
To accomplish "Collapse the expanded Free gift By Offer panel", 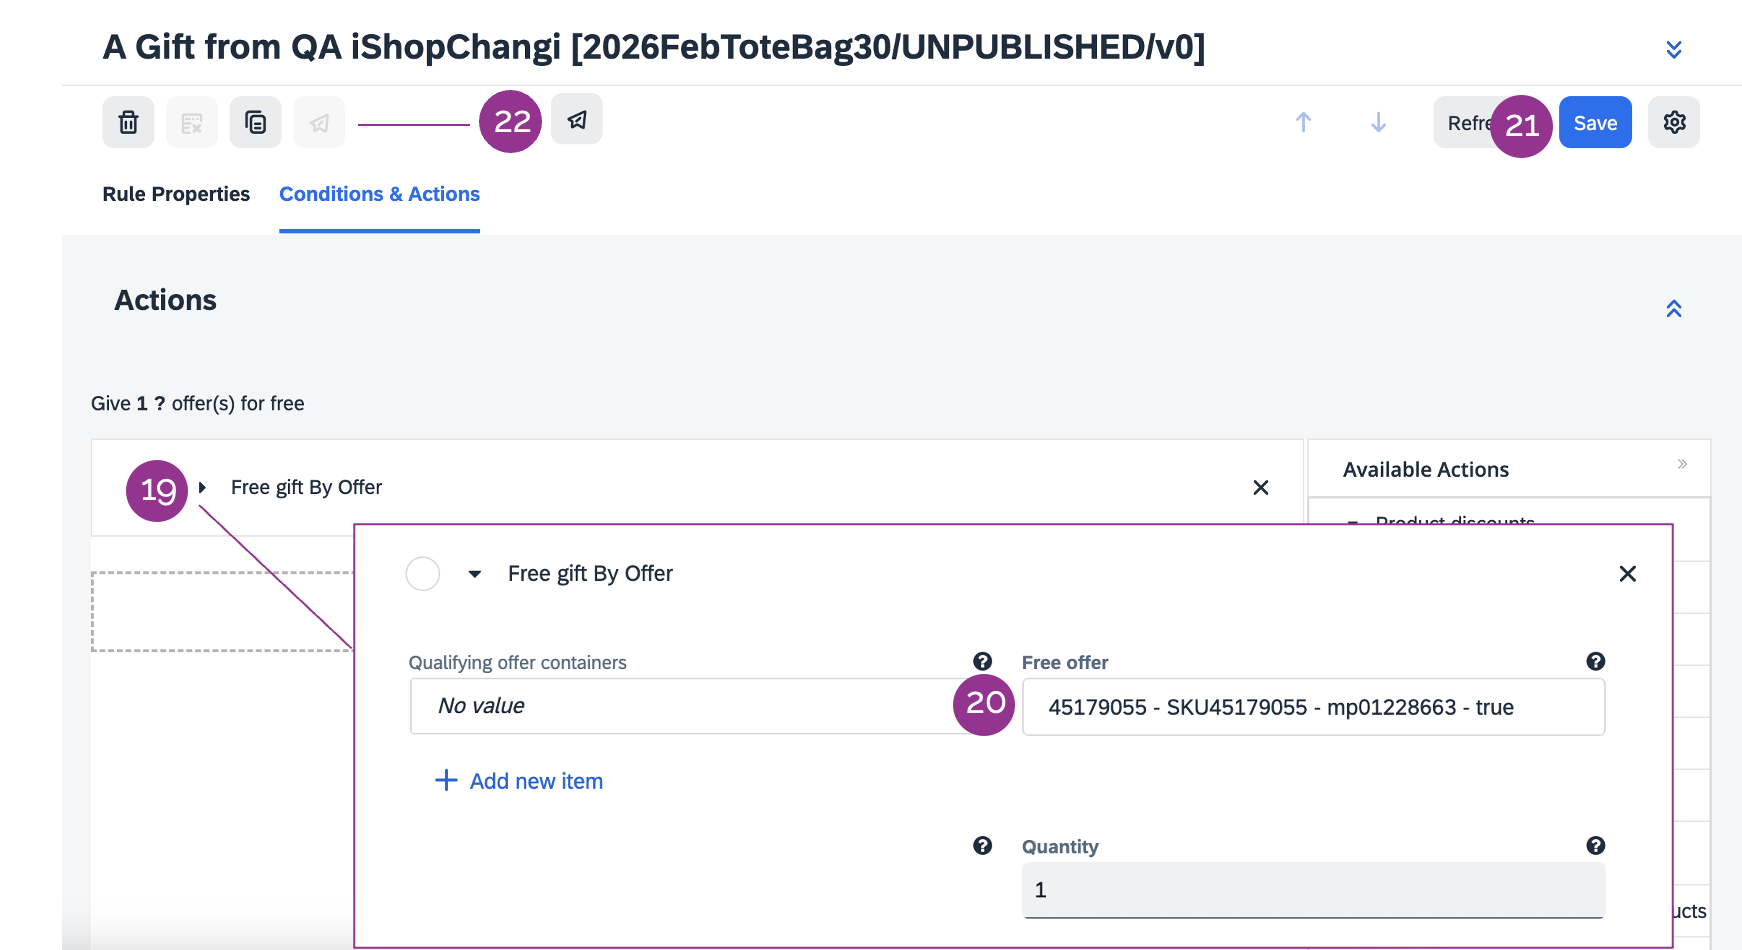I will tap(475, 574).
